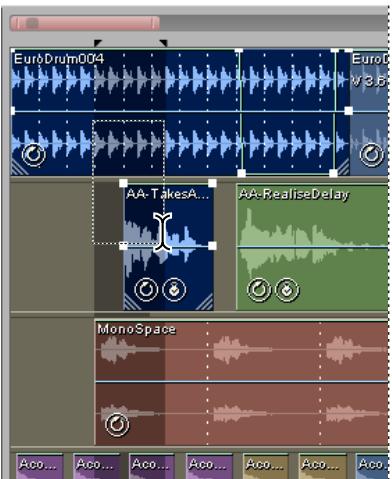Click the top-right selection handle of AA-TakesA clip
392x479 pixels.
point(212,183)
